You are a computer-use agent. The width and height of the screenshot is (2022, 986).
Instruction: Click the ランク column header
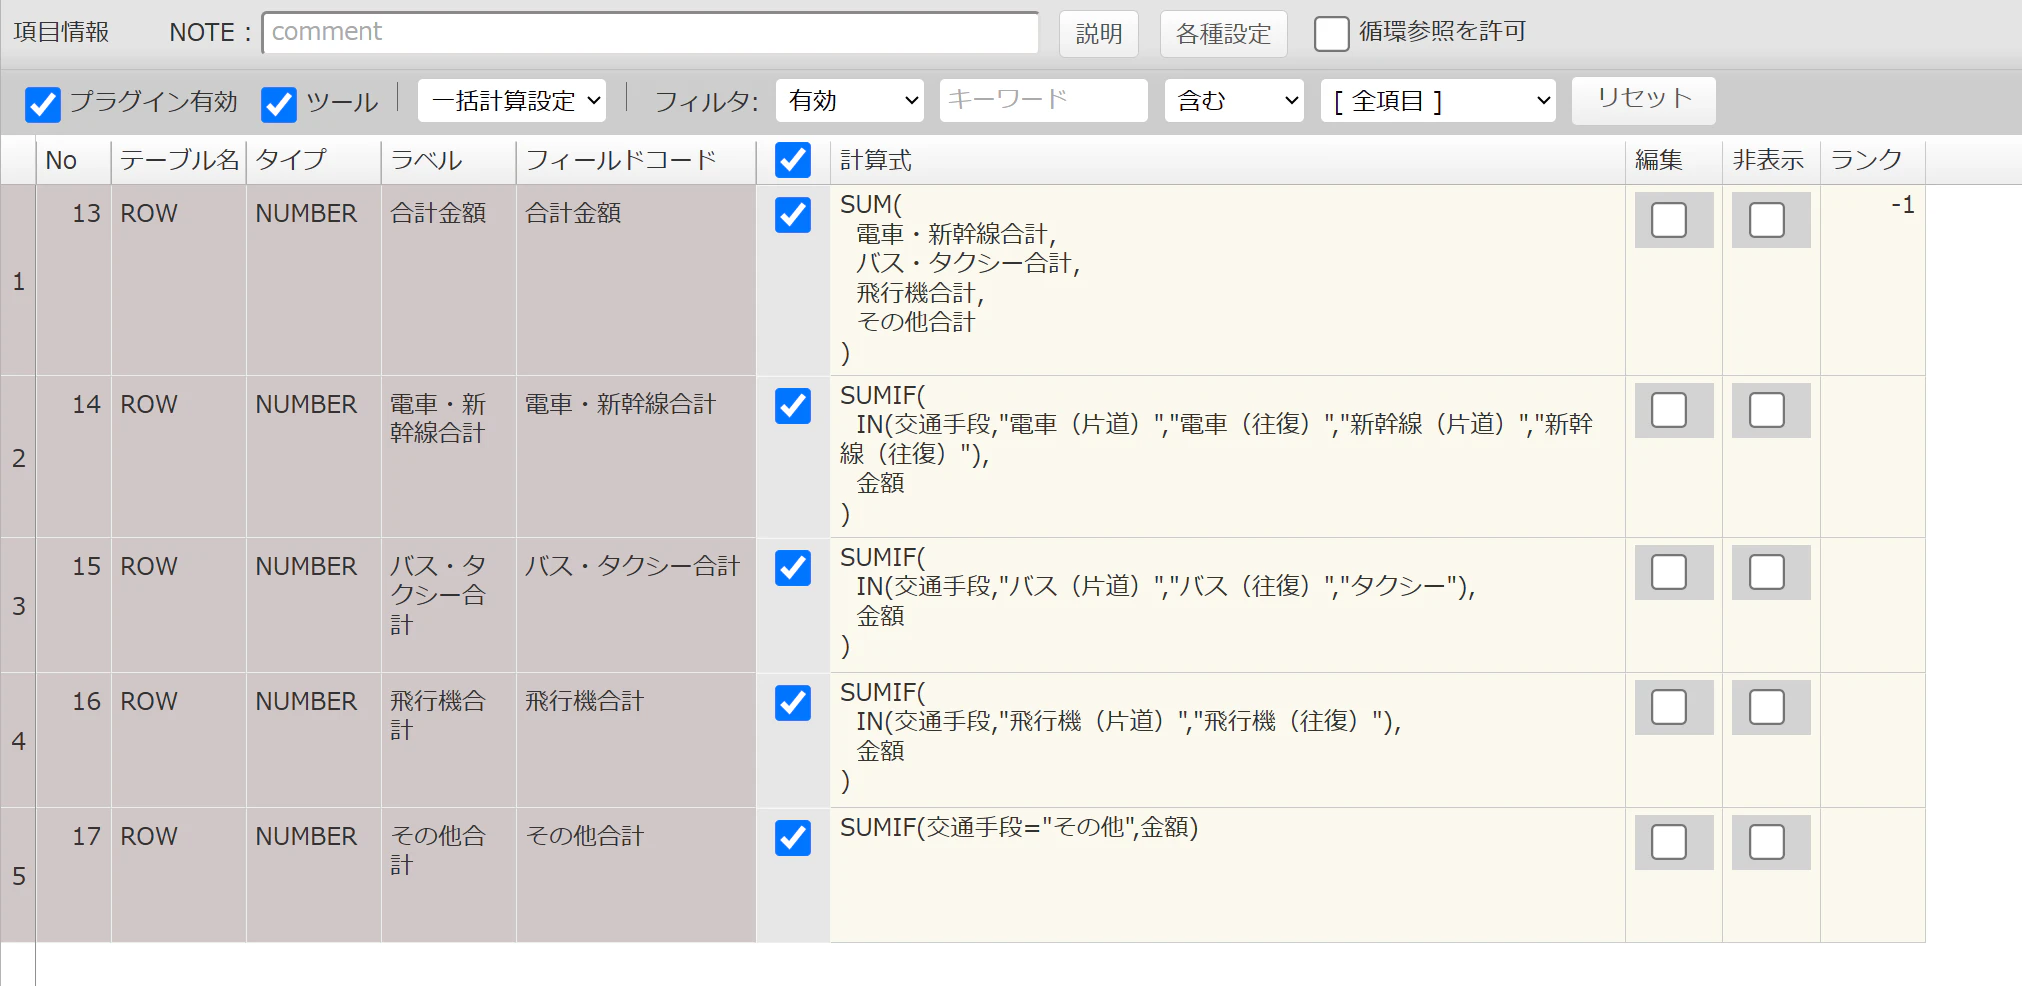(x=1872, y=160)
